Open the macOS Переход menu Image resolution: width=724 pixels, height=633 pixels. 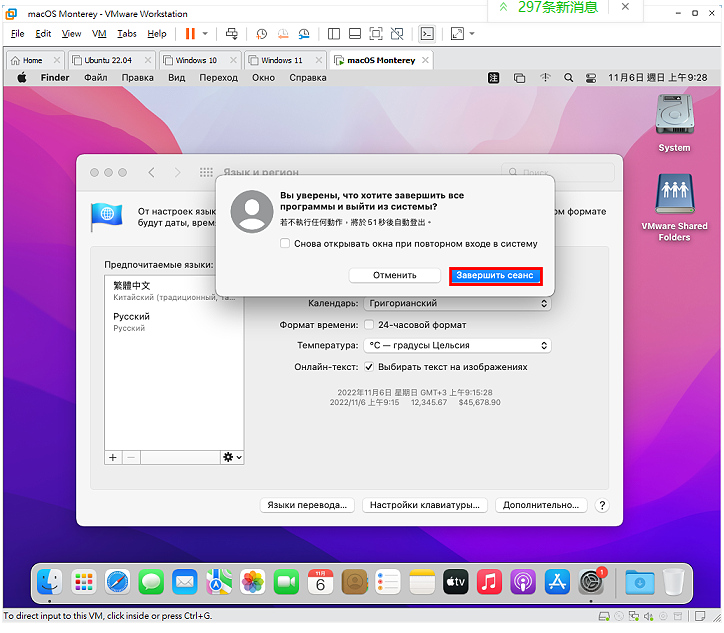tap(218, 78)
